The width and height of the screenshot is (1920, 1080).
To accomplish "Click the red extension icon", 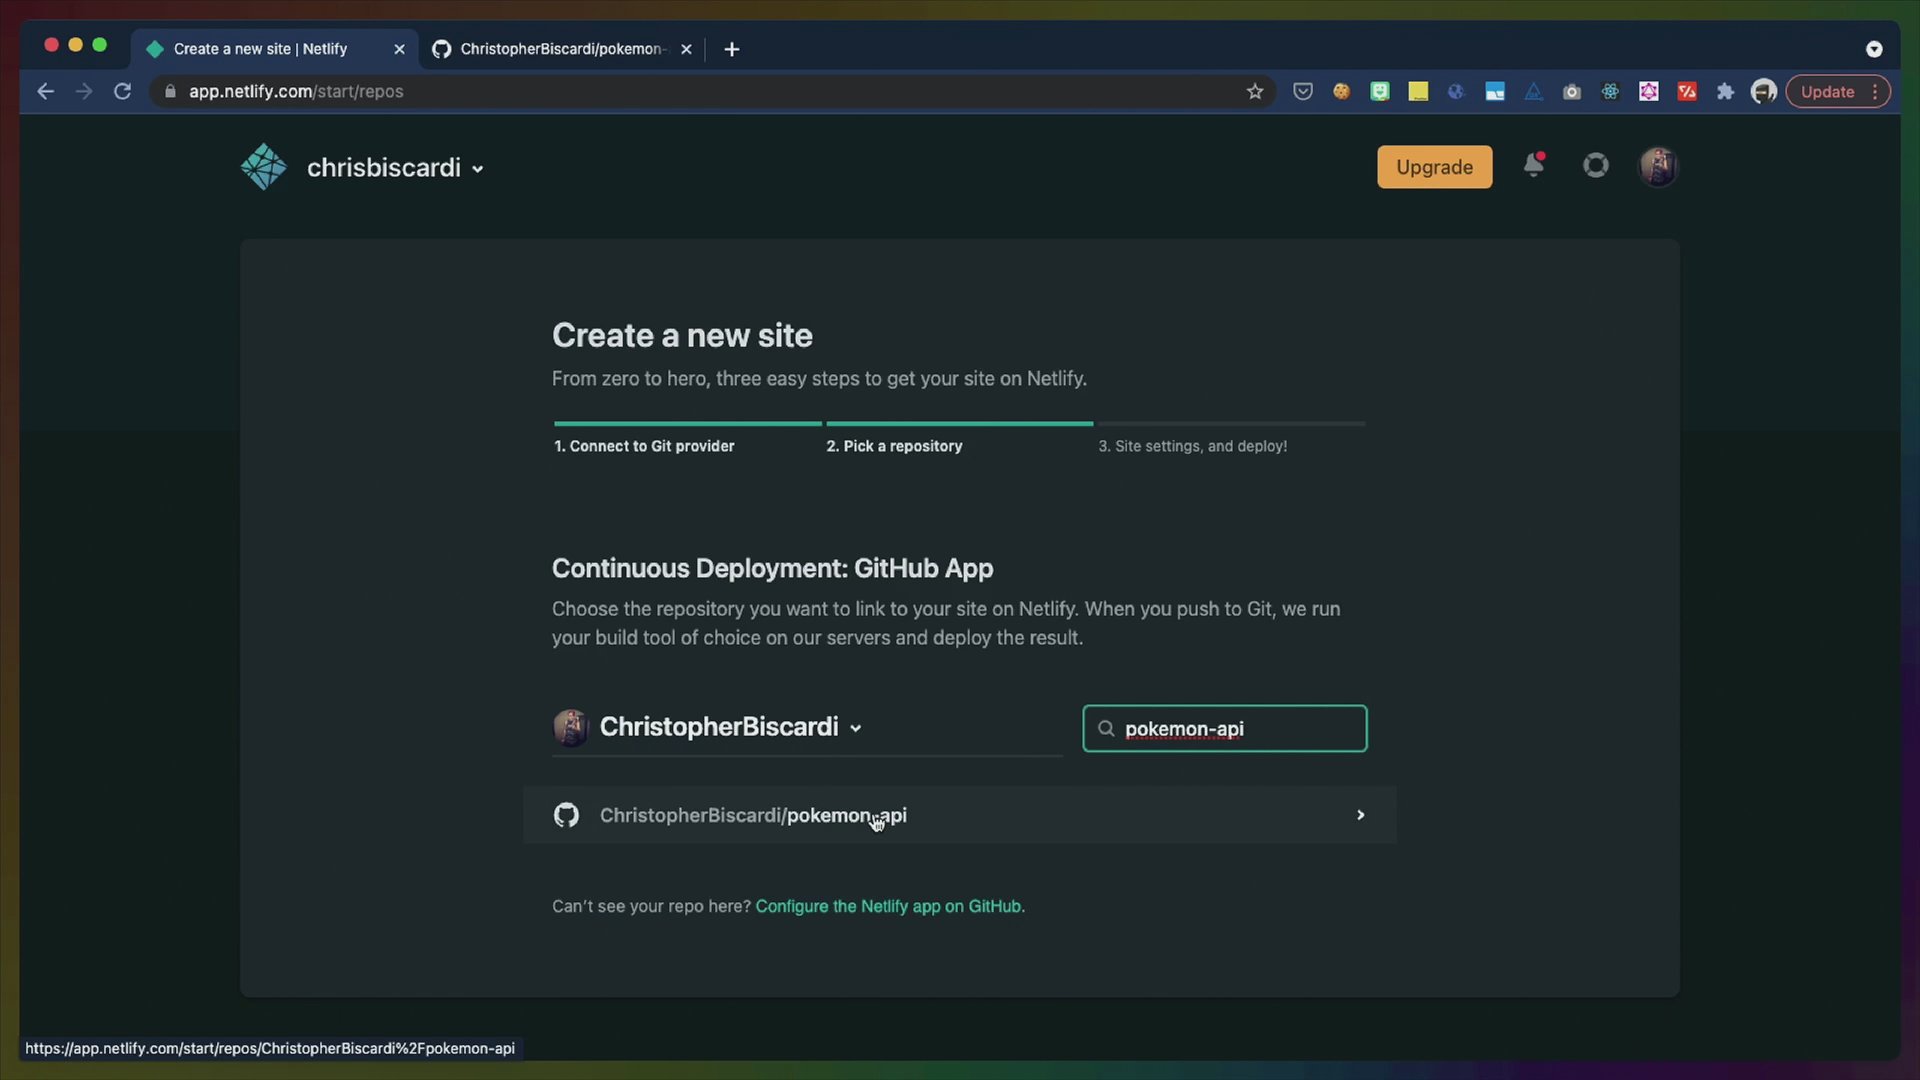I will tap(1687, 91).
